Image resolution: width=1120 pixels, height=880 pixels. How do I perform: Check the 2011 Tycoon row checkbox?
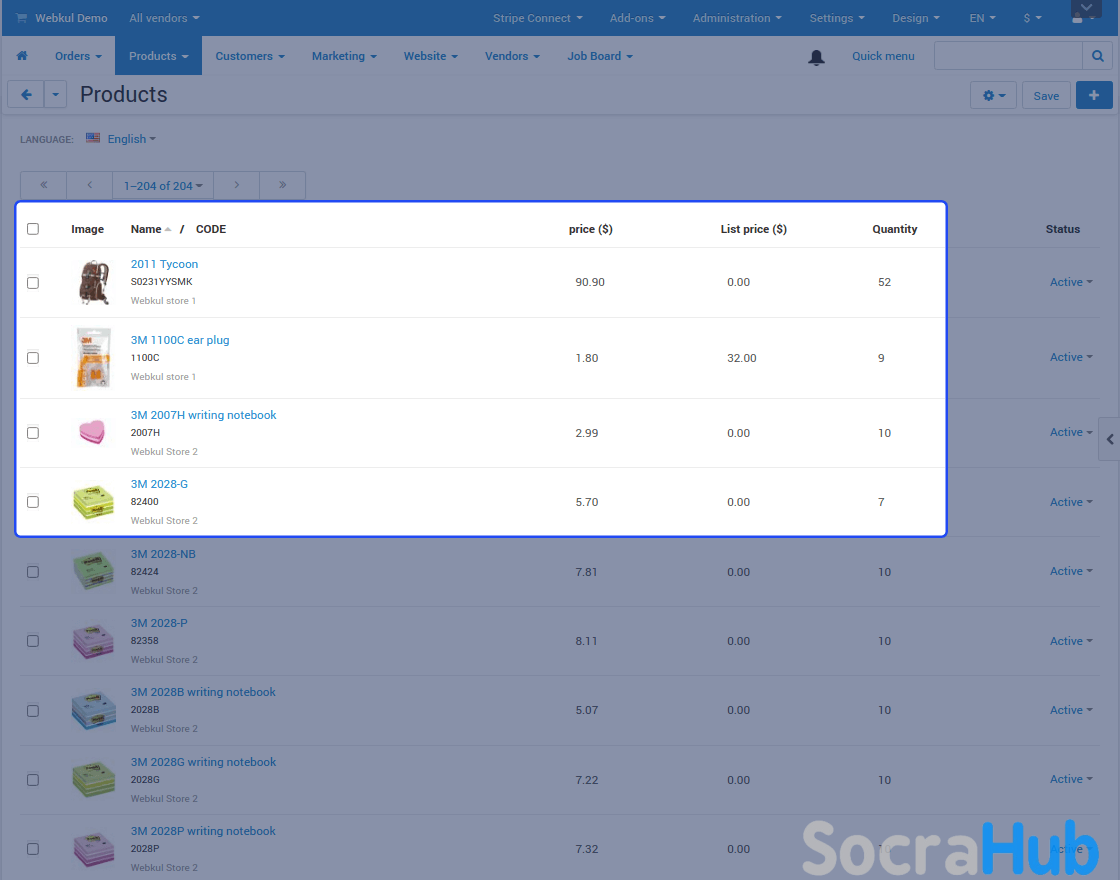pos(33,283)
